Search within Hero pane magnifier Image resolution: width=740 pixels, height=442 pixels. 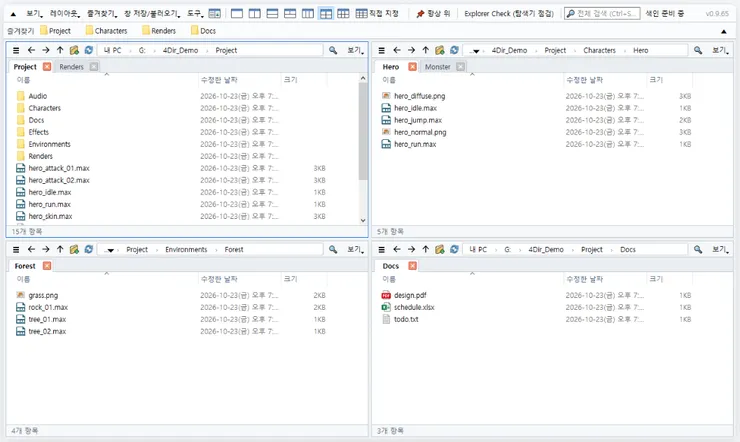698,50
